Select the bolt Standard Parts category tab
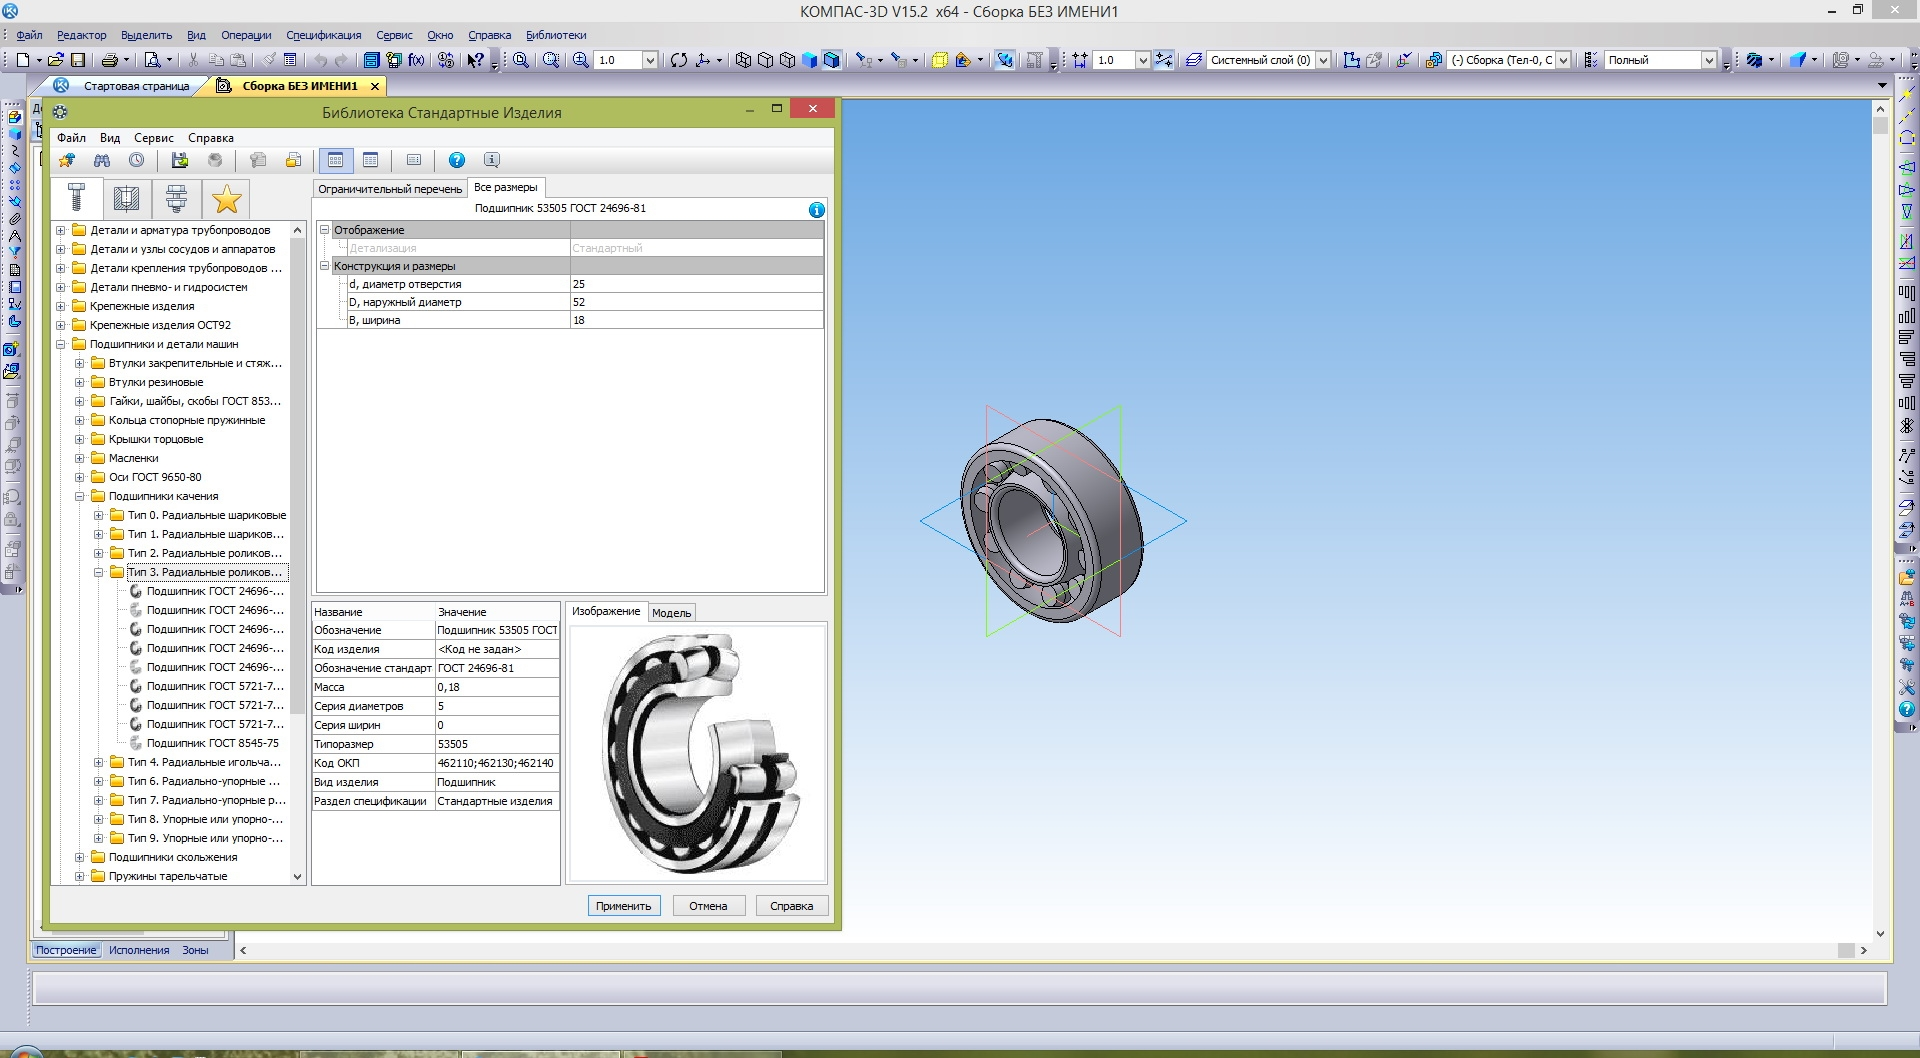The height and width of the screenshot is (1058, 1920). tap(77, 198)
